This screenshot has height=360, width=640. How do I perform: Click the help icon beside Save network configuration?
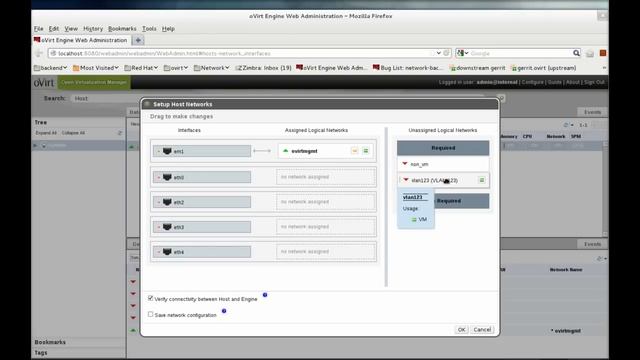tap(224, 311)
